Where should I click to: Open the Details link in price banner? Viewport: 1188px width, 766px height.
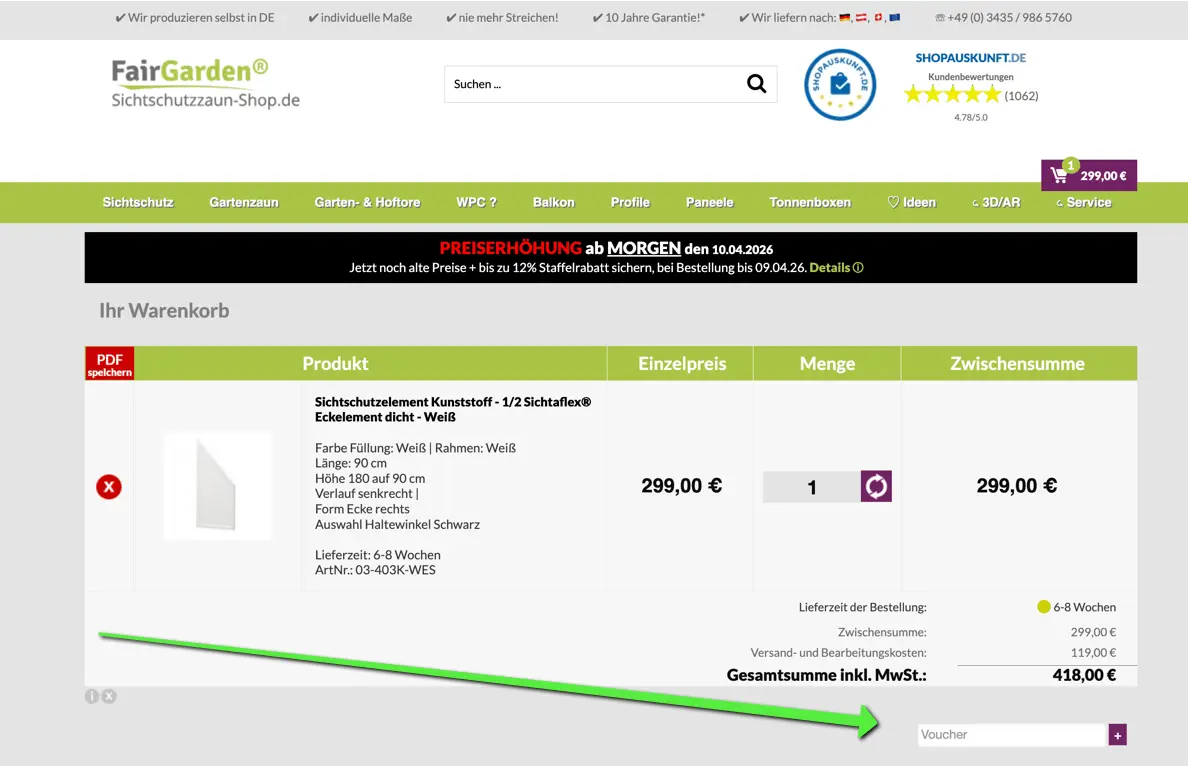point(831,267)
